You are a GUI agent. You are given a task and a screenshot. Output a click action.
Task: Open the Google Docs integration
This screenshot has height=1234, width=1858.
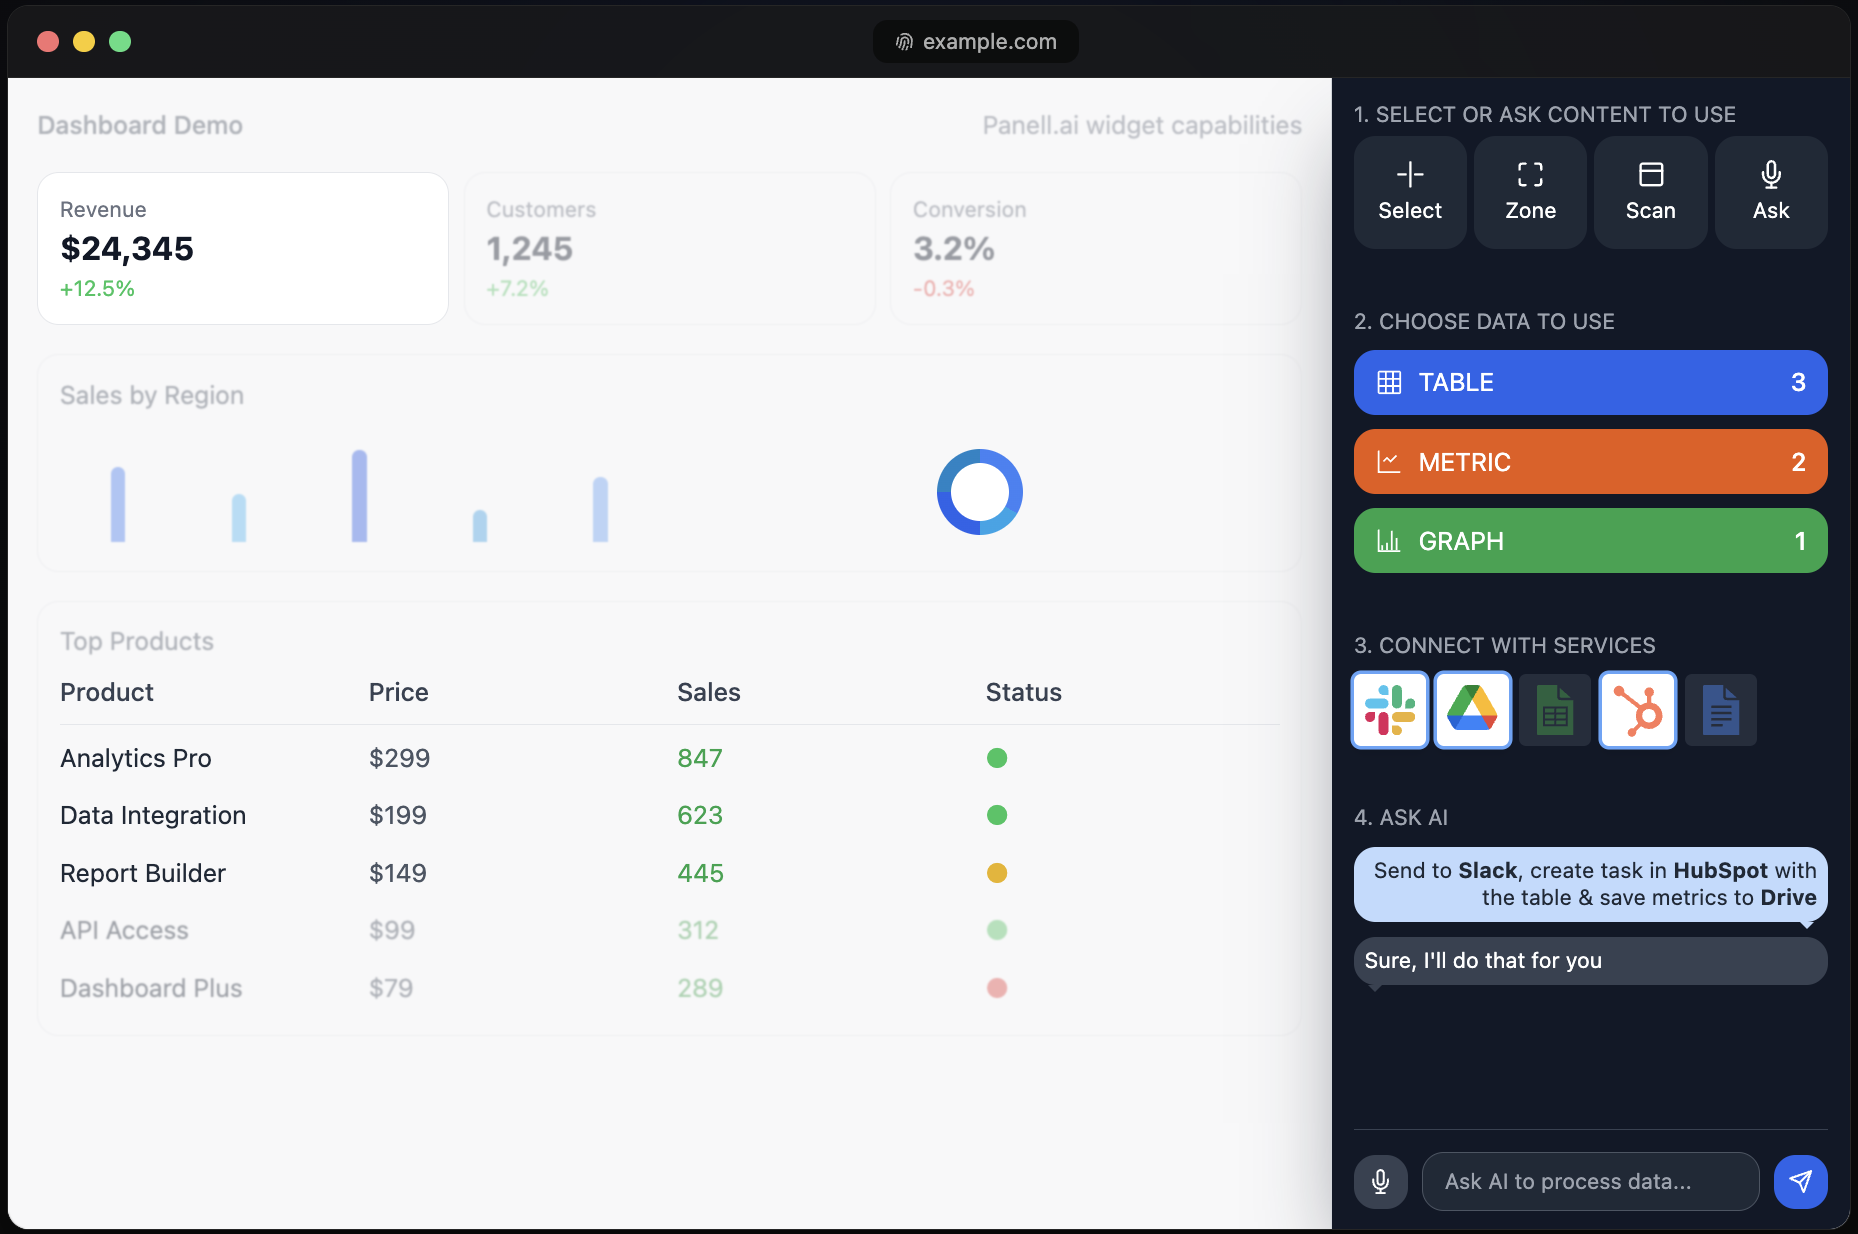pyautogui.click(x=1720, y=710)
